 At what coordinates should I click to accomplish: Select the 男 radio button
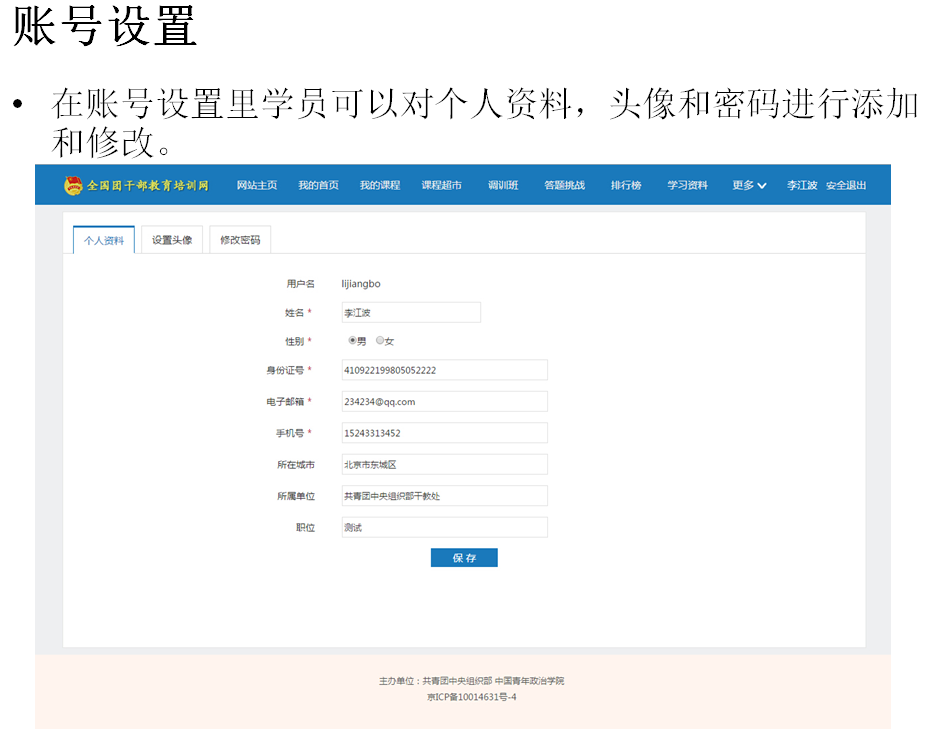pos(352,340)
